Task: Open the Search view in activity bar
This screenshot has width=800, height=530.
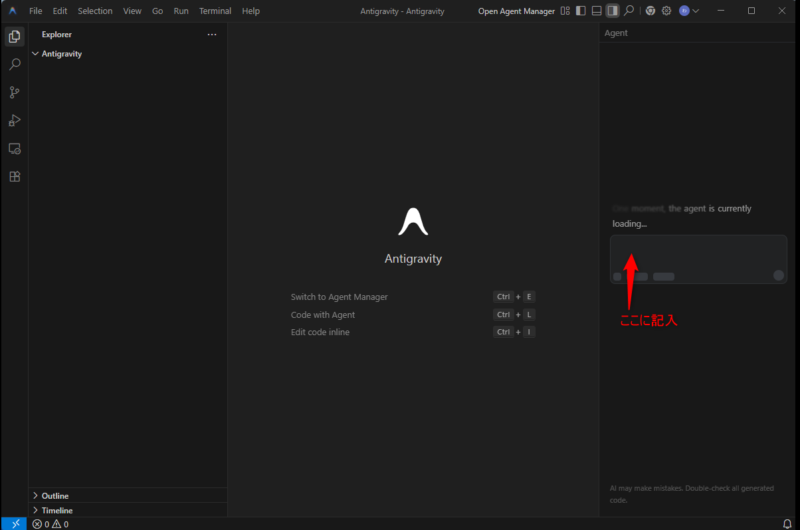Action: point(14,64)
